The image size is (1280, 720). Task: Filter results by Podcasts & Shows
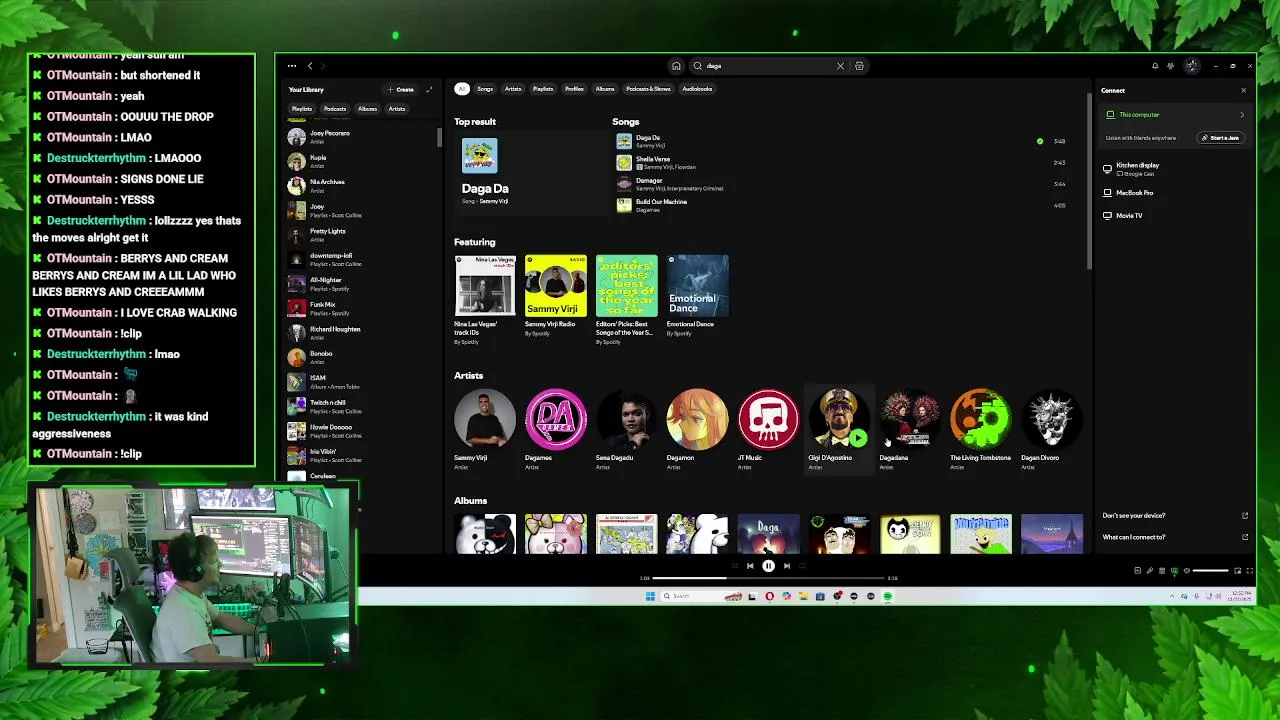point(648,89)
